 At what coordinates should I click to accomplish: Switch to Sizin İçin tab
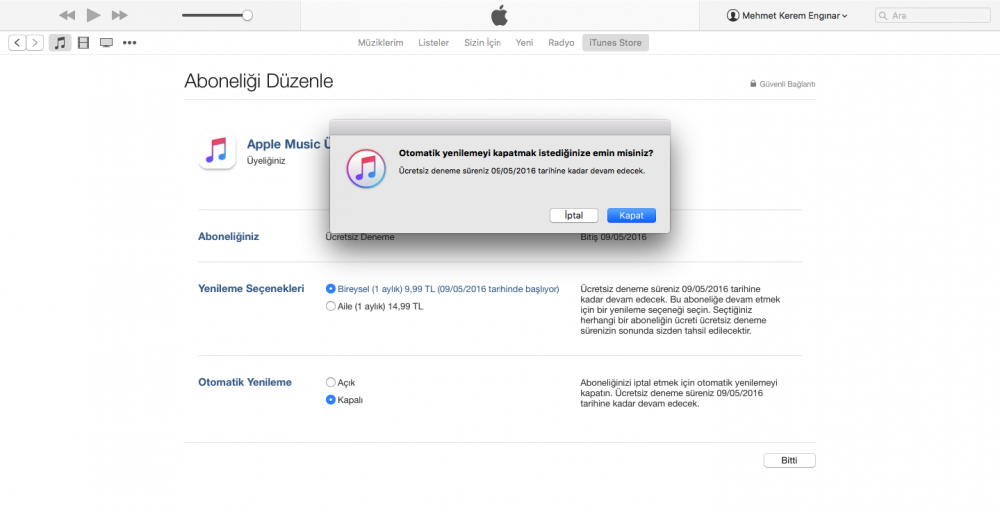coord(482,43)
